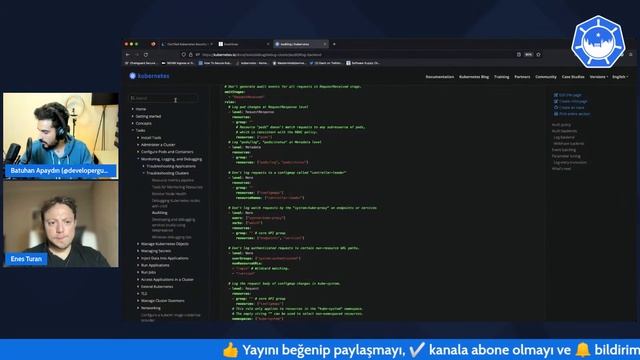The width and height of the screenshot is (640, 360).
Task: Click the browser back arrow button
Action: (128, 55)
